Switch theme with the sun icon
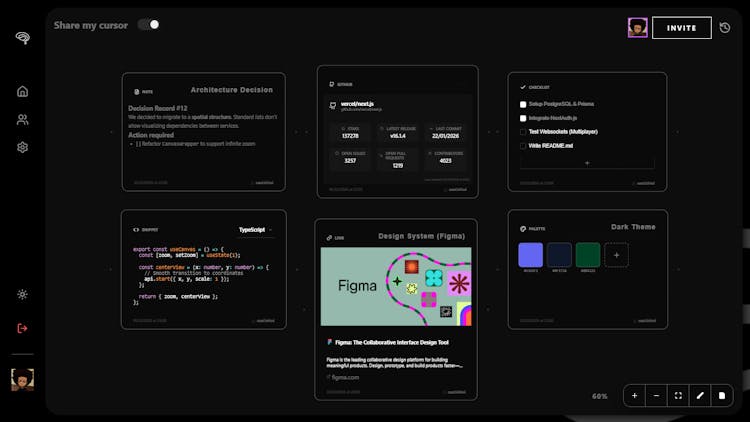Image resolution: width=750 pixels, height=422 pixels. pos(22,294)
